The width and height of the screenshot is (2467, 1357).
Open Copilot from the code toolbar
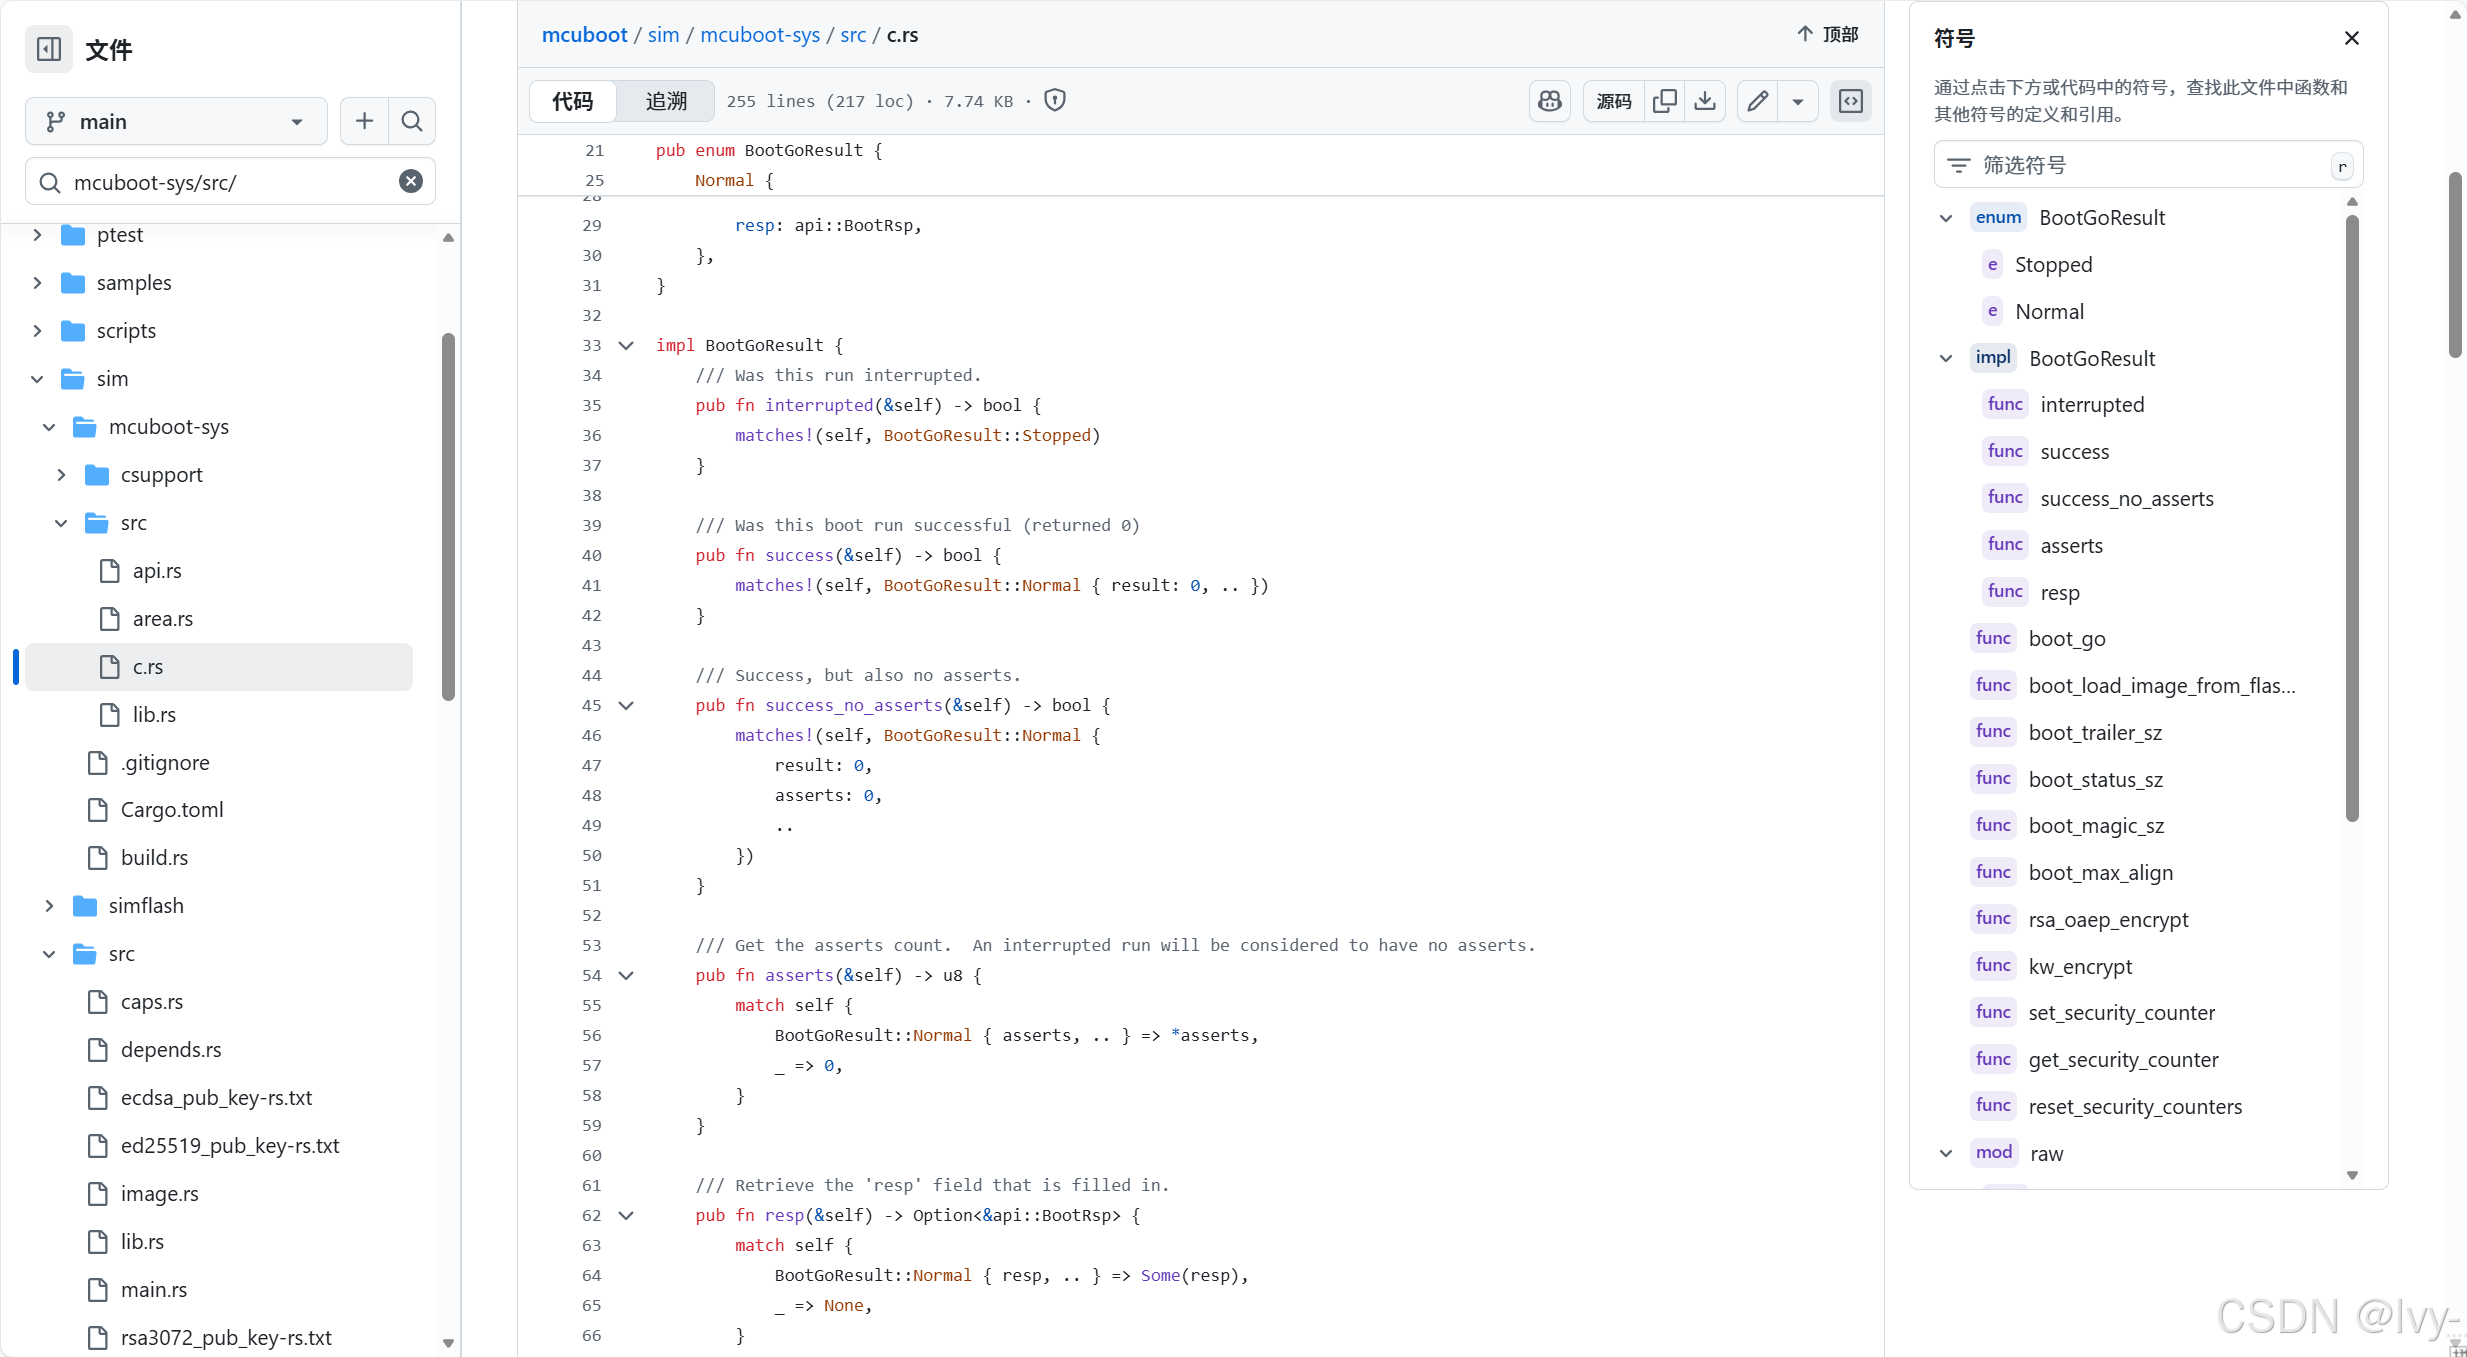coord(1550,101)
